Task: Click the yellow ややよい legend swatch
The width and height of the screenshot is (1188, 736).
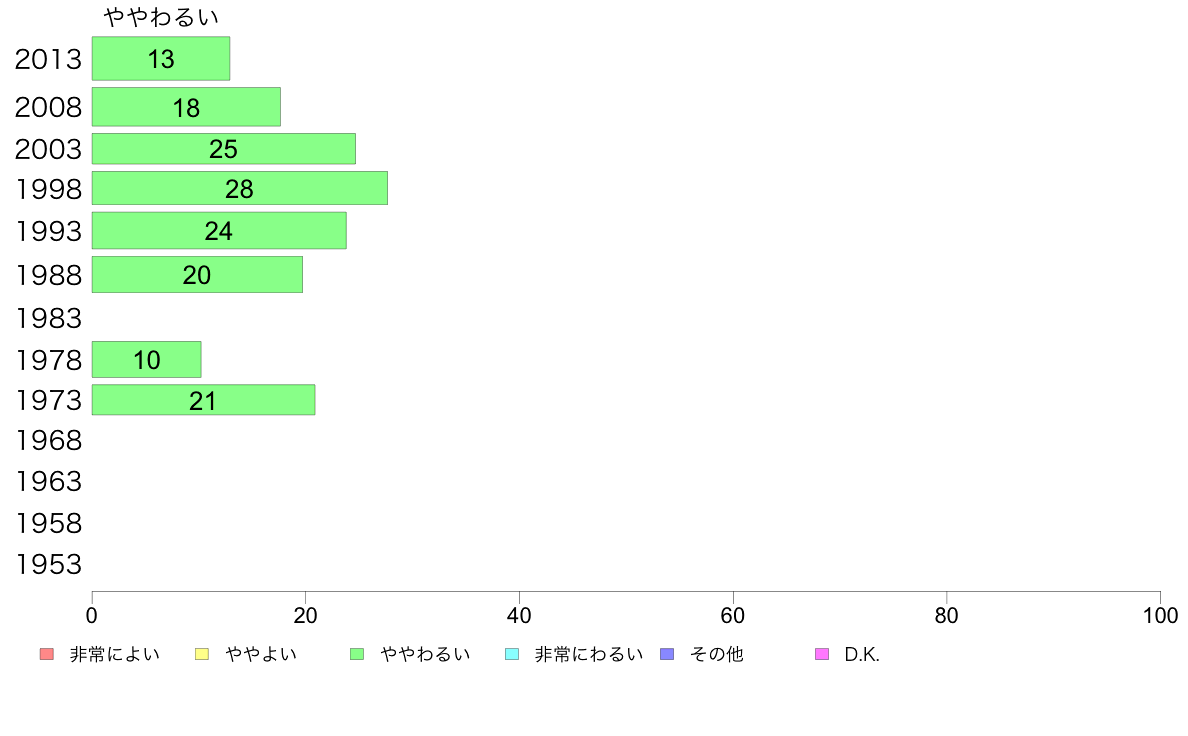Action: pyautogui.click(x=202, y=654)
